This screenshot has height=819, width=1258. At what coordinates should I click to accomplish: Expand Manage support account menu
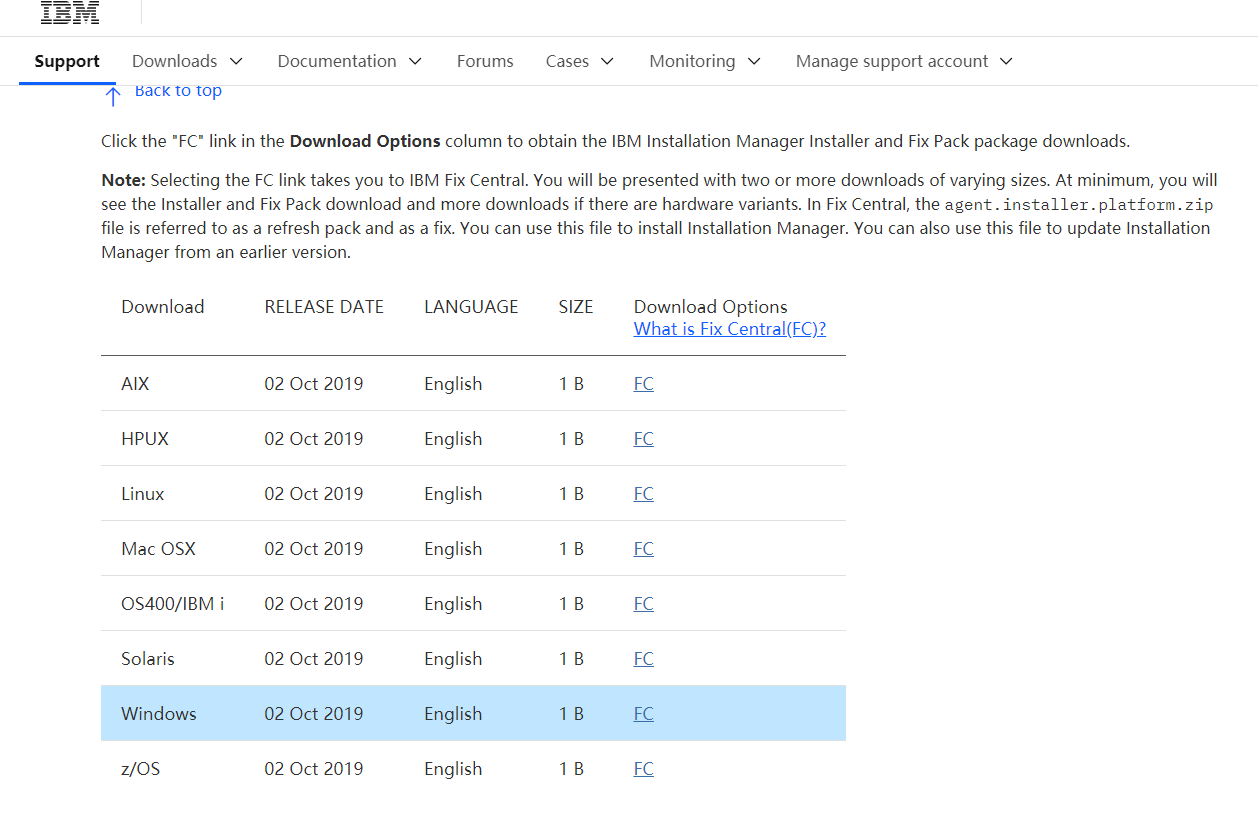[905, 61]
